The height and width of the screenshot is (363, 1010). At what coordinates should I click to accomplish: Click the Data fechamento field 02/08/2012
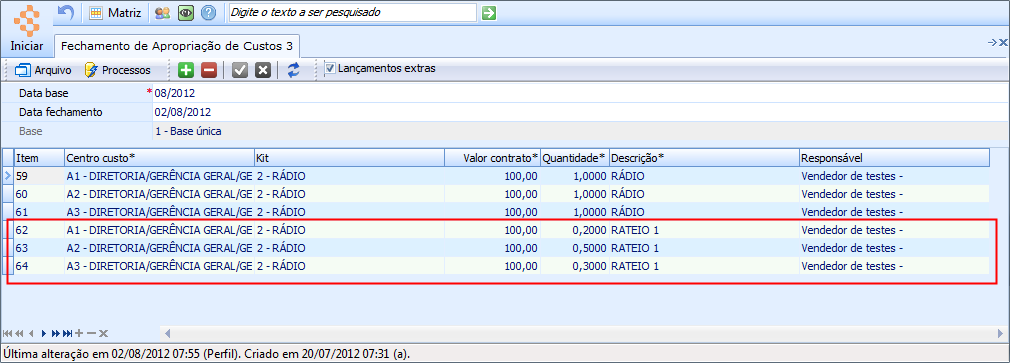click(580, 112)
